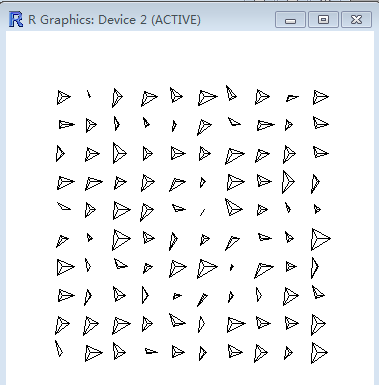Maximize the R Graphics Device 2 window
Viewport: 379px width, 385px height.
(x=323, y=20)
